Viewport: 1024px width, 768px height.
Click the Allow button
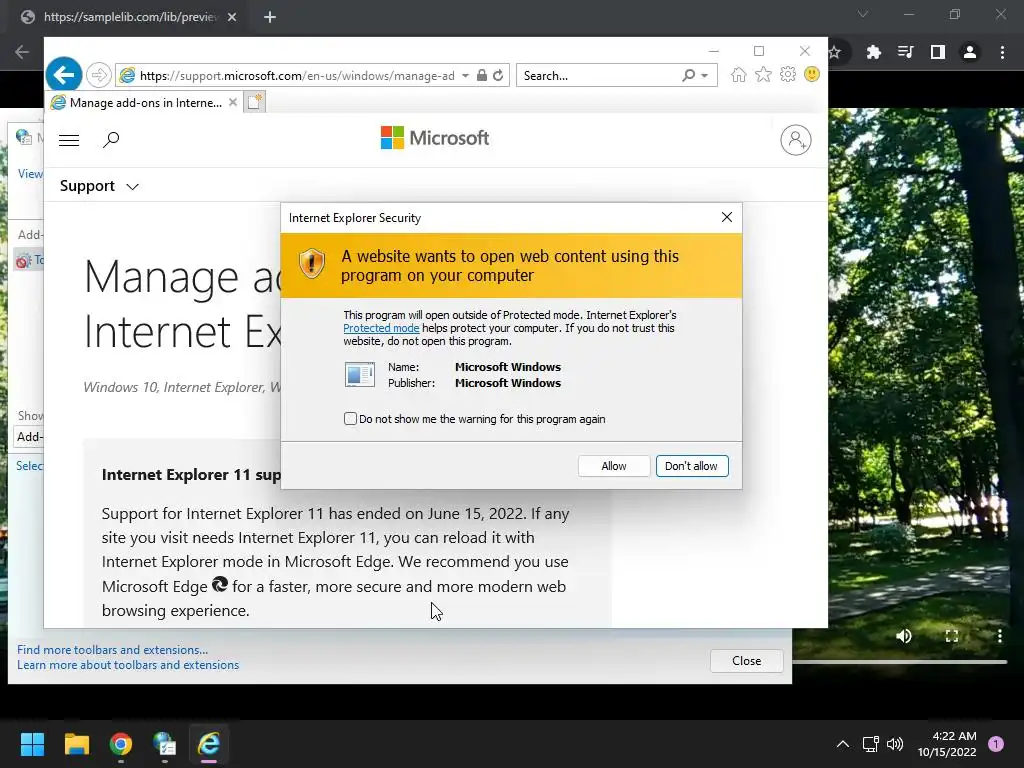tap(613, 466)
